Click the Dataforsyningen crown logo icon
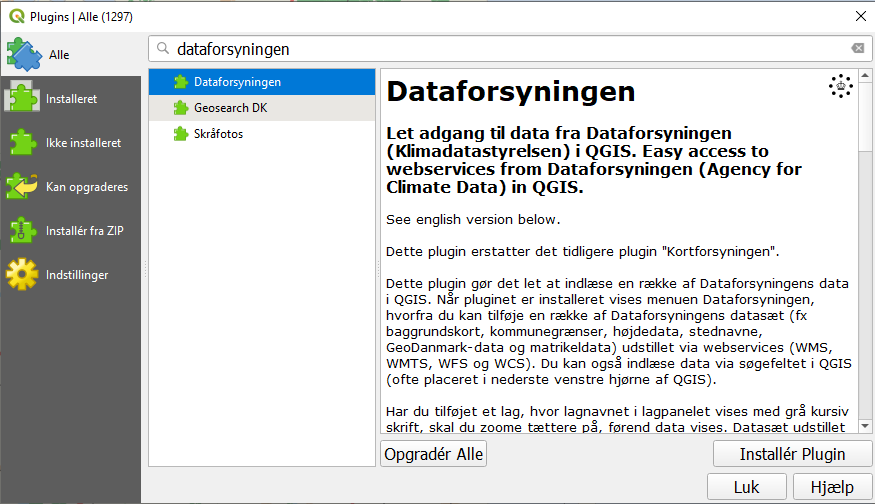This screenshot has height=504, width=875. 840,86
